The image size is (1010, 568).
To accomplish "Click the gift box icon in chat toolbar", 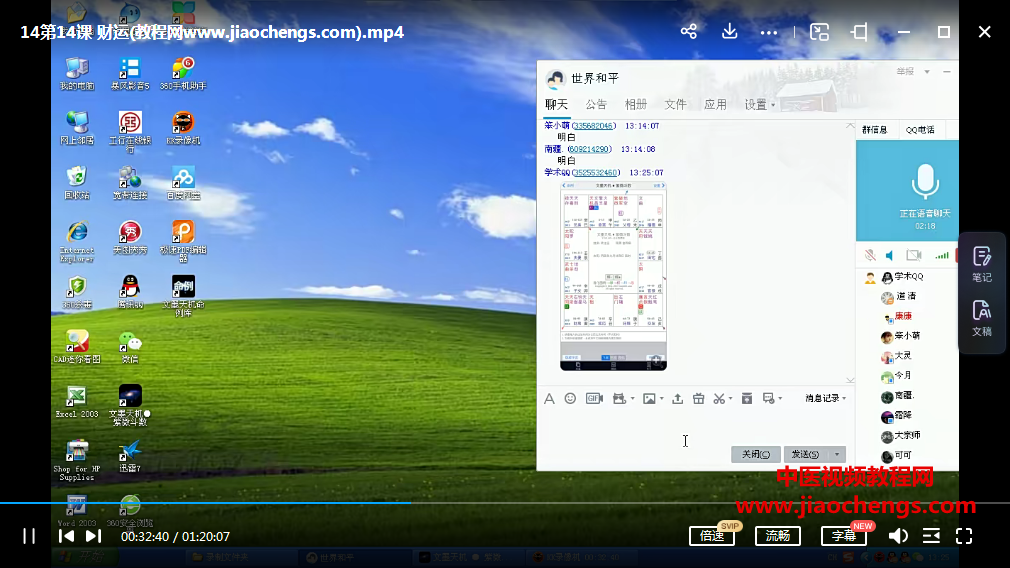I will point(698,399).
